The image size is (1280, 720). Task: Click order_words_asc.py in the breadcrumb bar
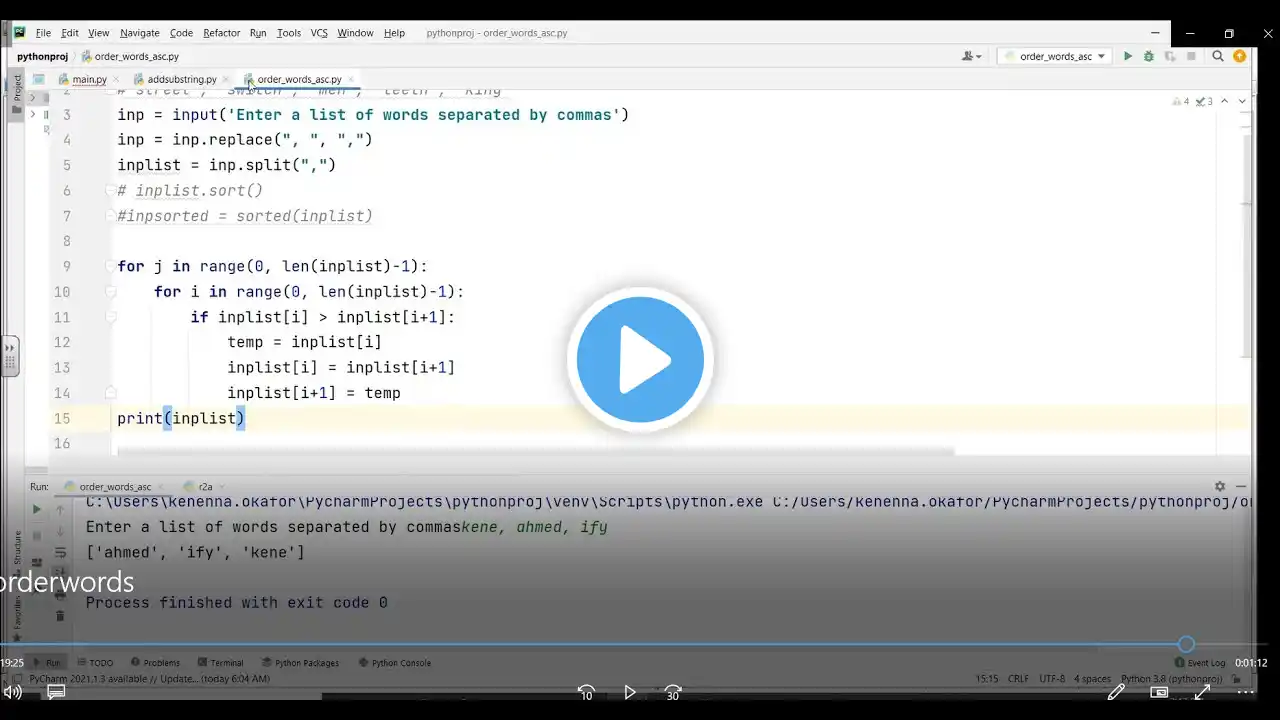[130, 57]
